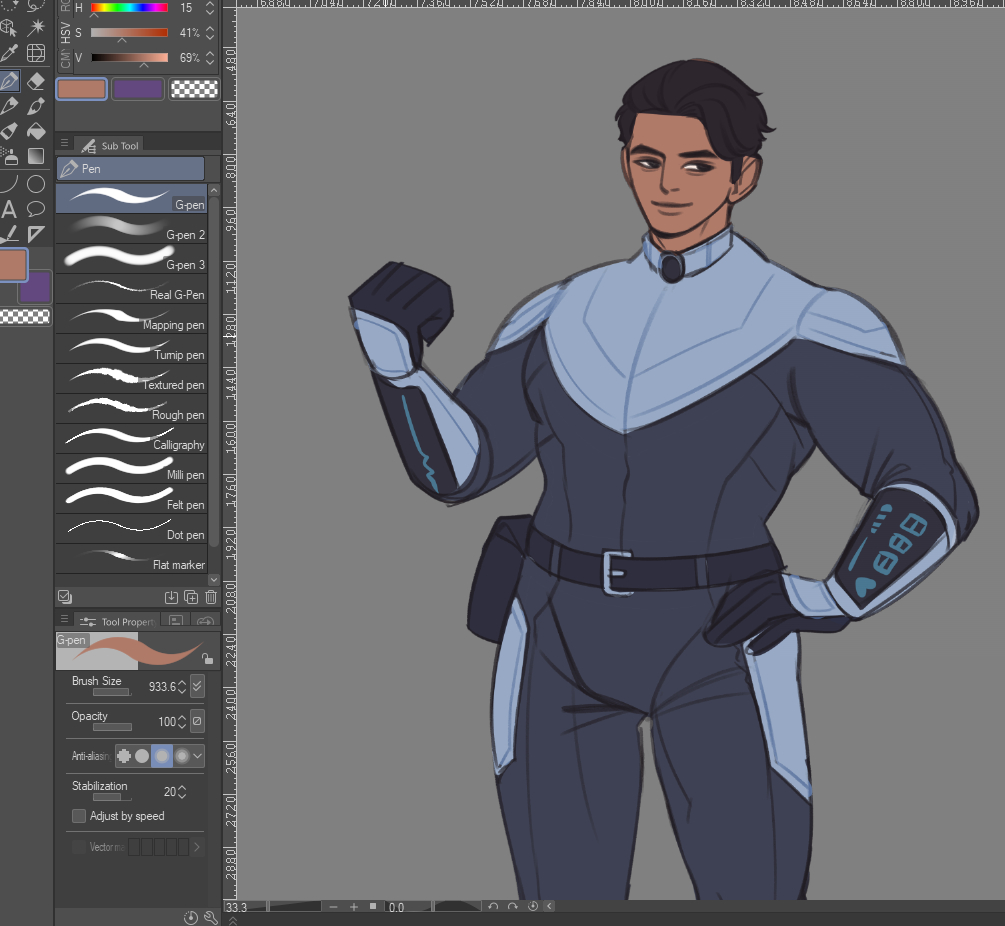The image size is (1005, 926).
Task: Select the Gradient tool
Action: point(36,156)
